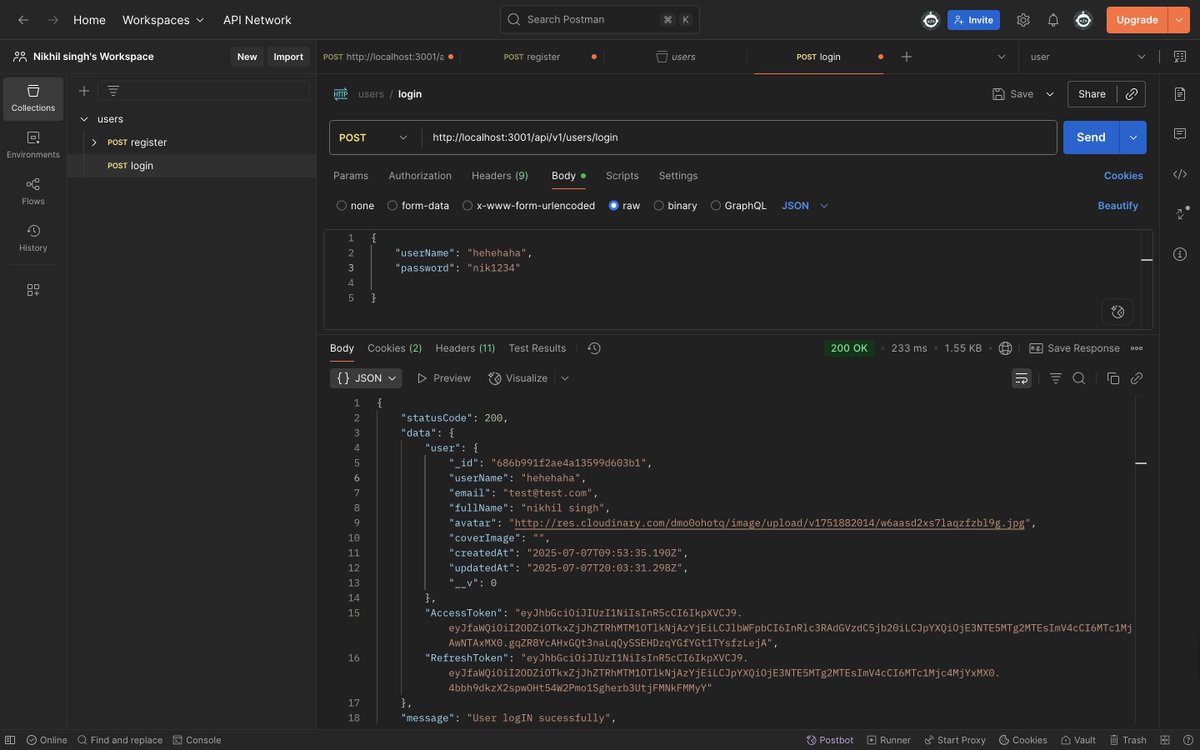Open the Send button dropdown arrow
1200x750 pixels.
point(1133,137)
